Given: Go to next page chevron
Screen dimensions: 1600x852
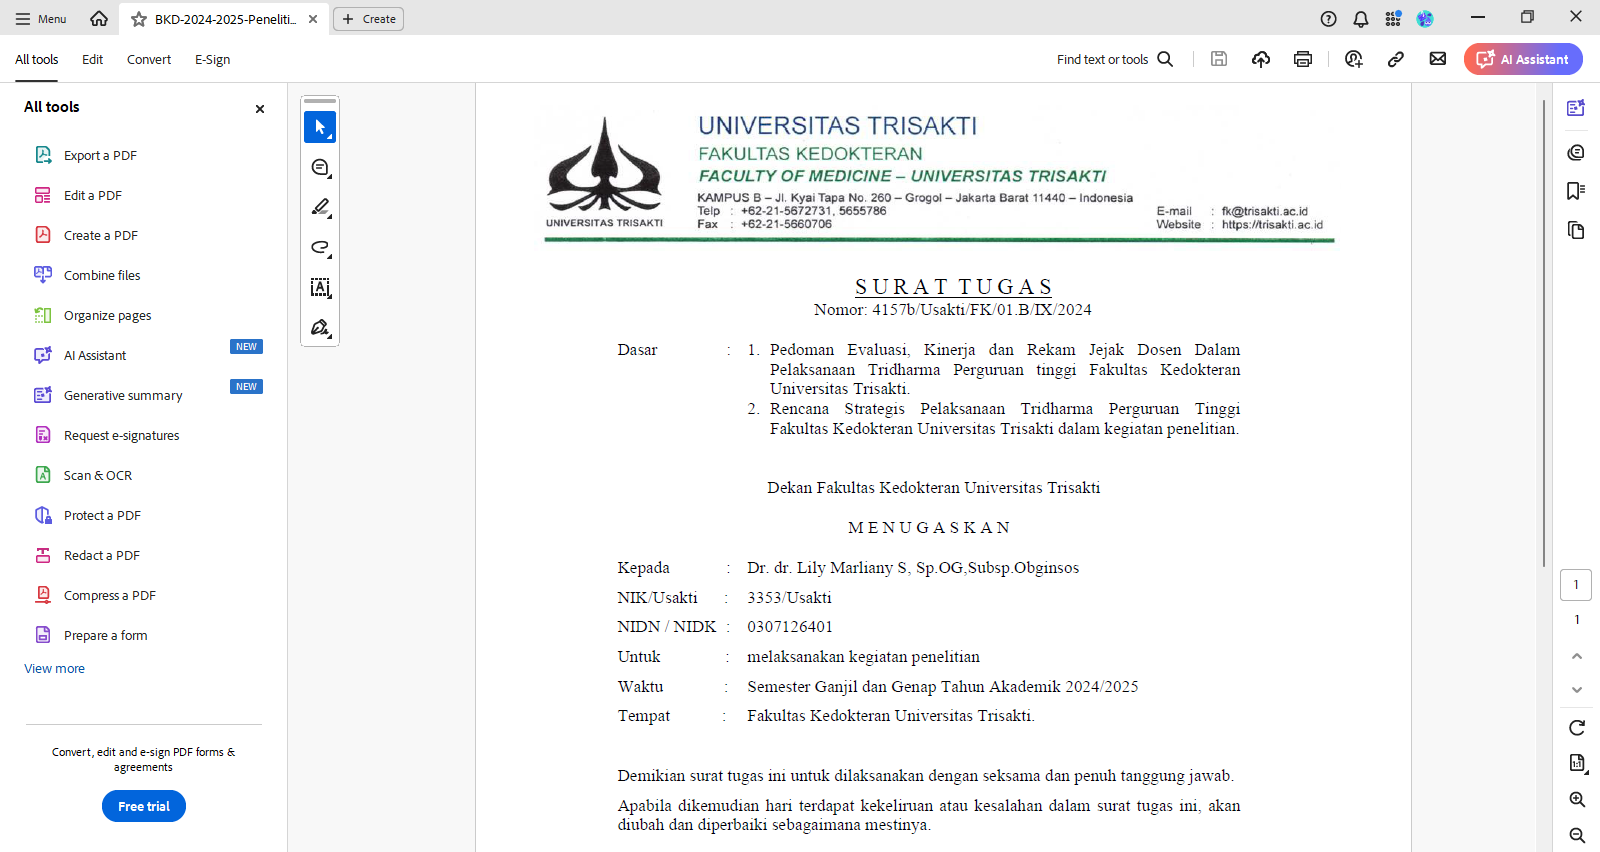Looking at the screenshot, I should click(1577, 690).
